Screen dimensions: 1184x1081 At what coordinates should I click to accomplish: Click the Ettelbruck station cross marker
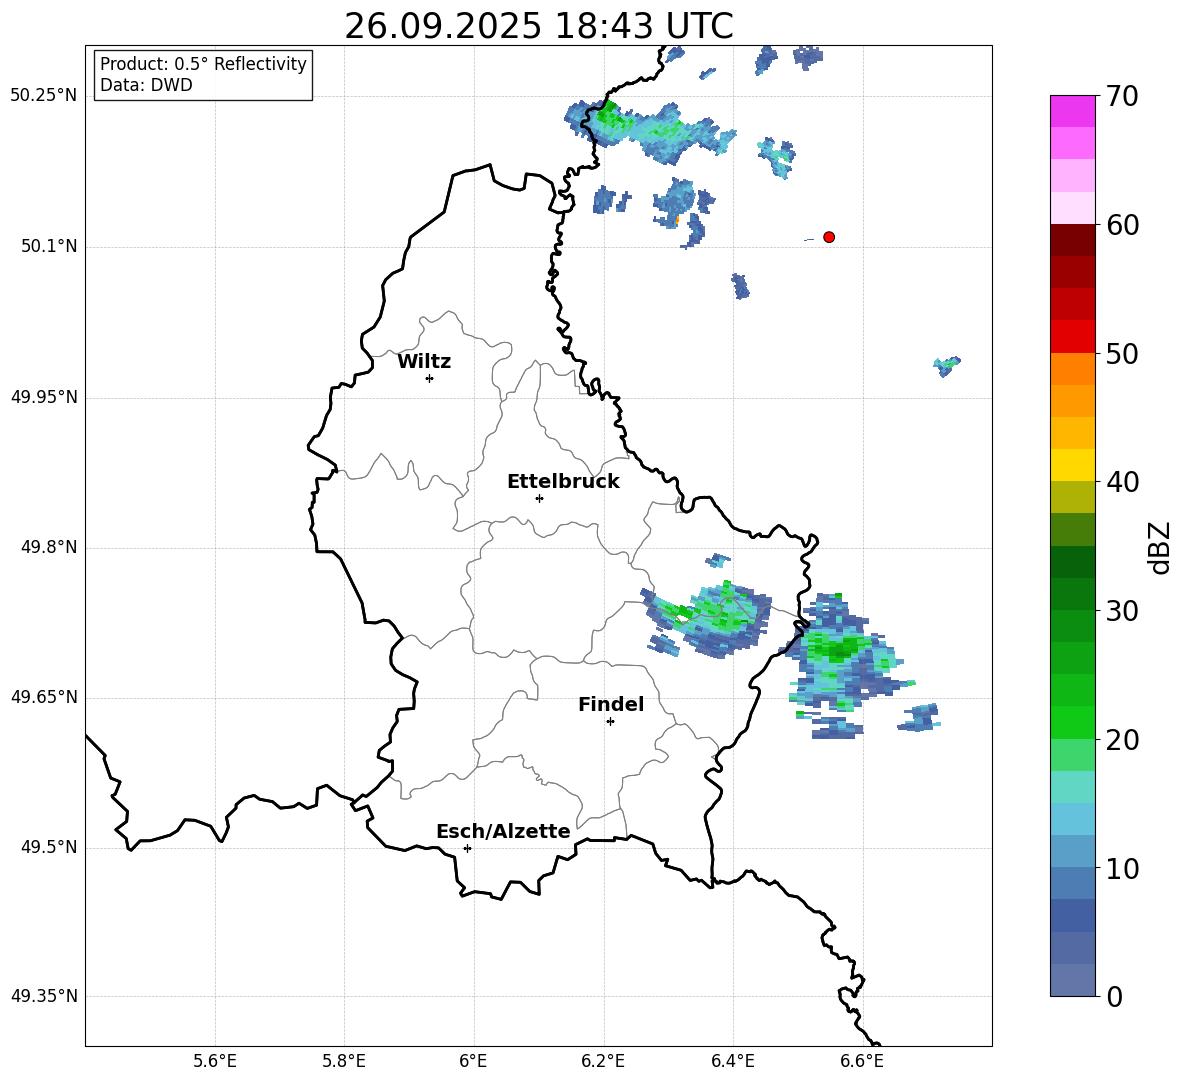pos(539,498)
